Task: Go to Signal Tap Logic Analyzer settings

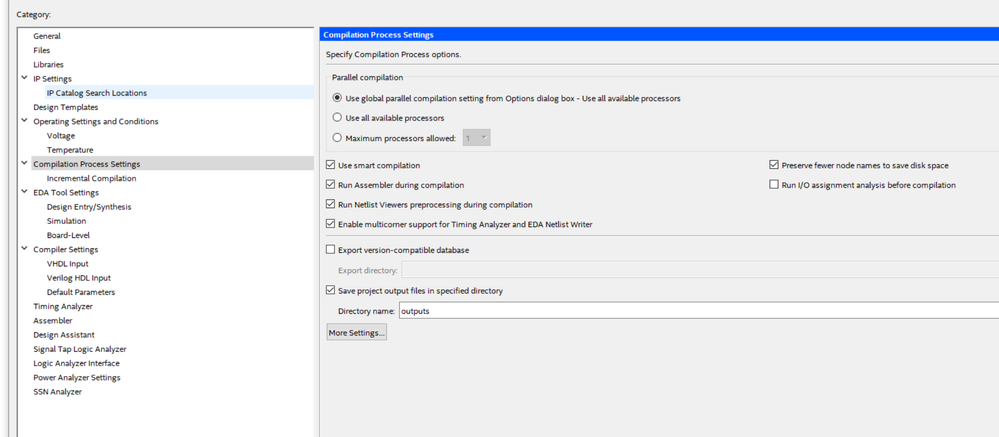Action: [80, 349]
